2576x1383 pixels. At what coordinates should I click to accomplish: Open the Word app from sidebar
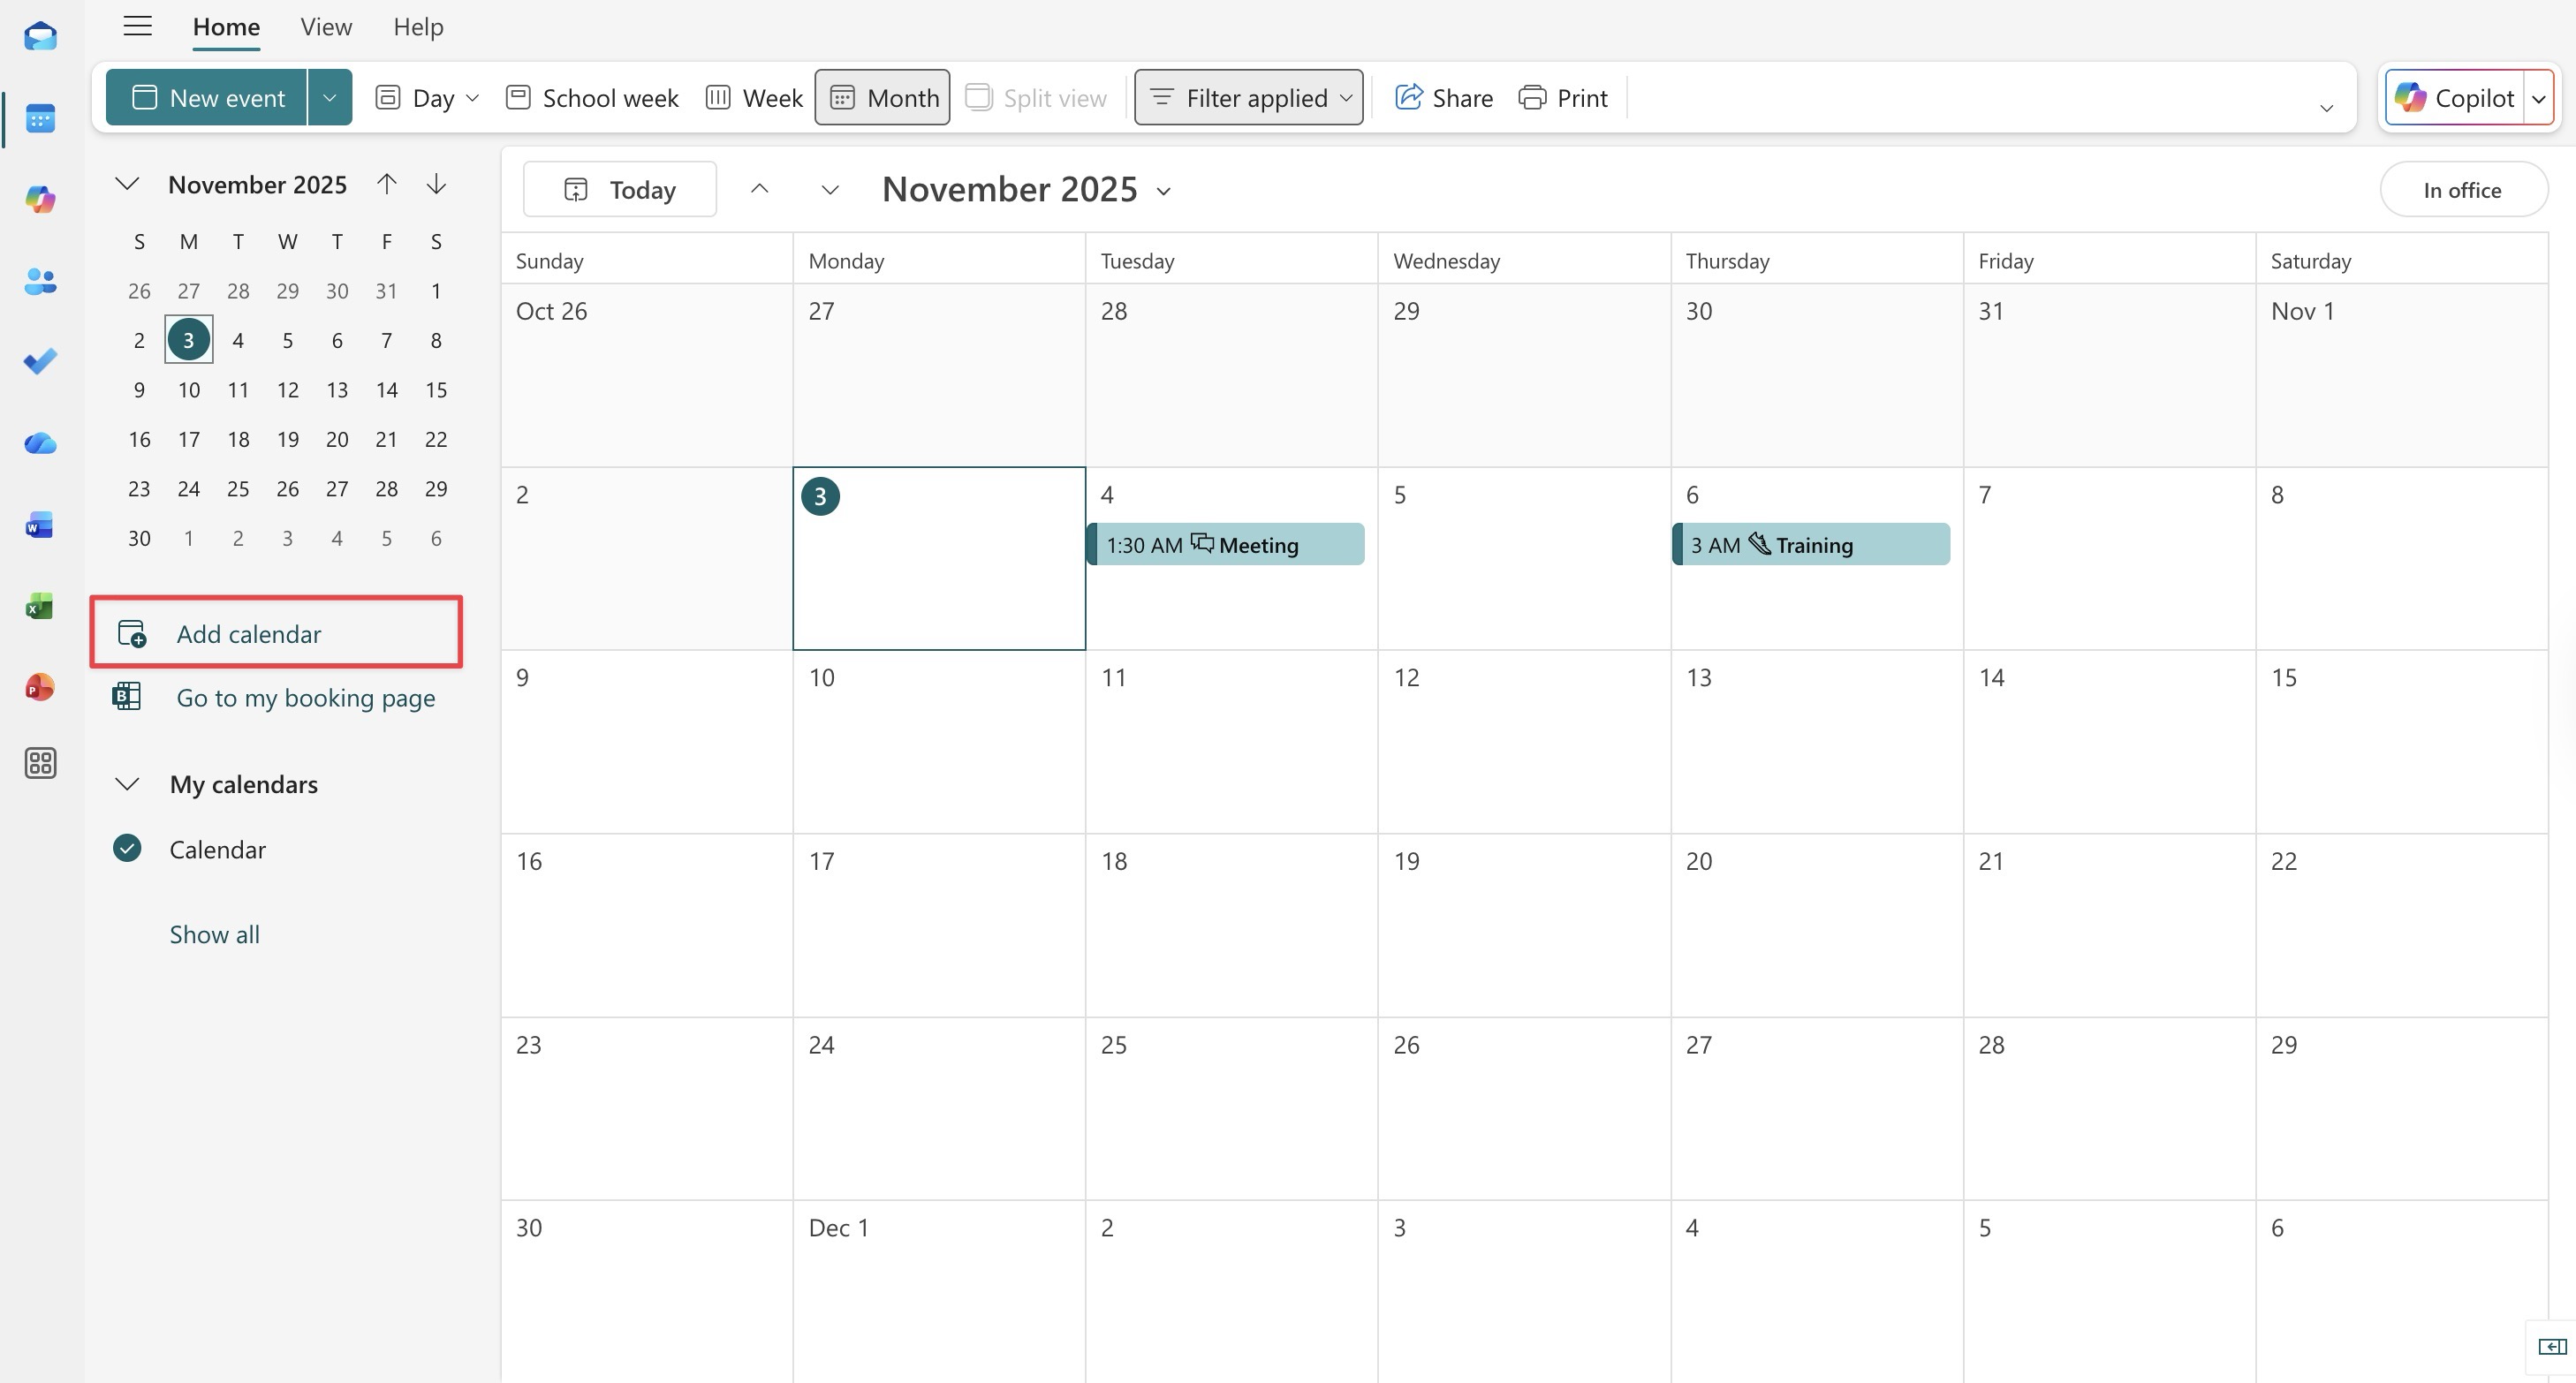40,524
